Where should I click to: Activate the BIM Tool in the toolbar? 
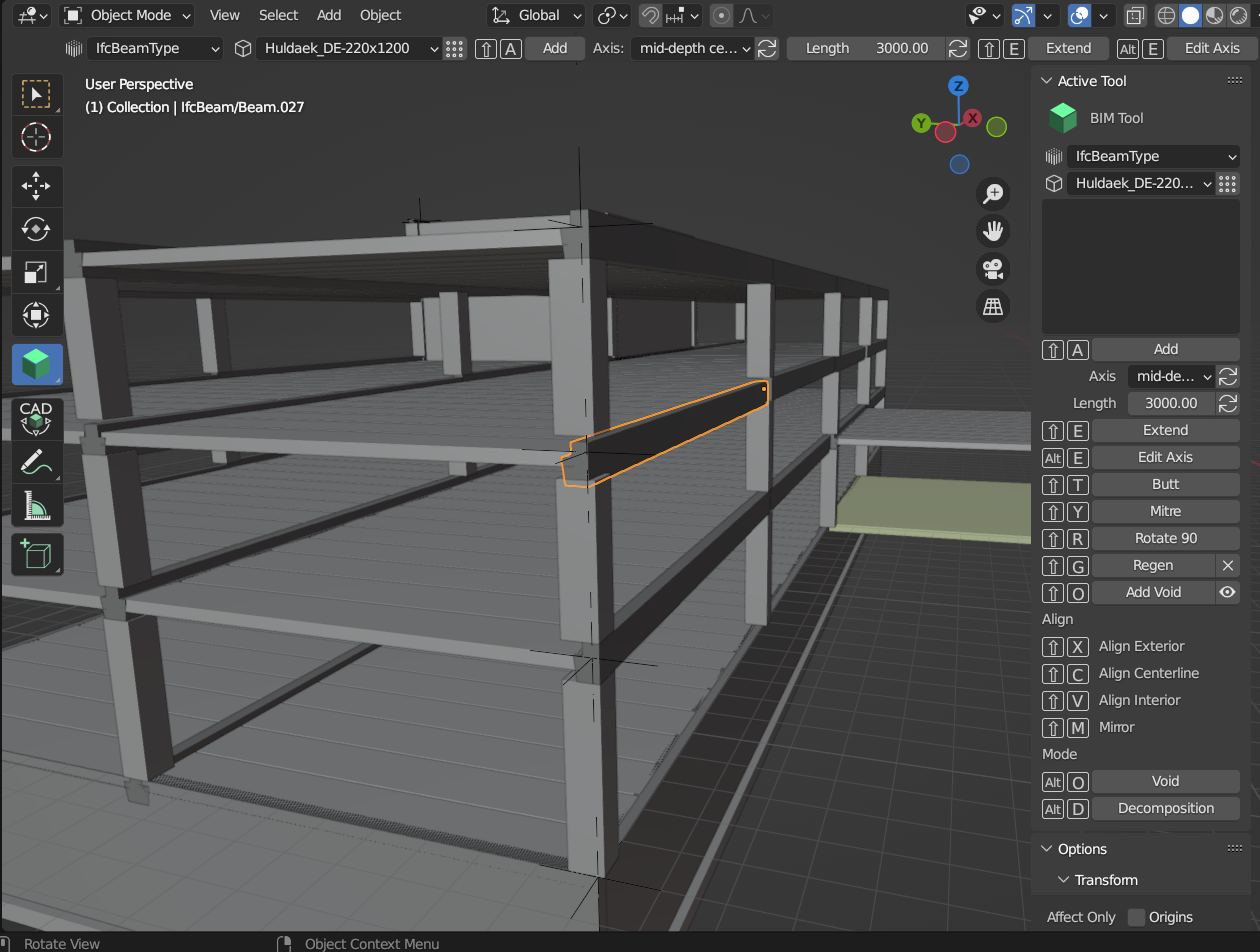(x=36, y=365)
